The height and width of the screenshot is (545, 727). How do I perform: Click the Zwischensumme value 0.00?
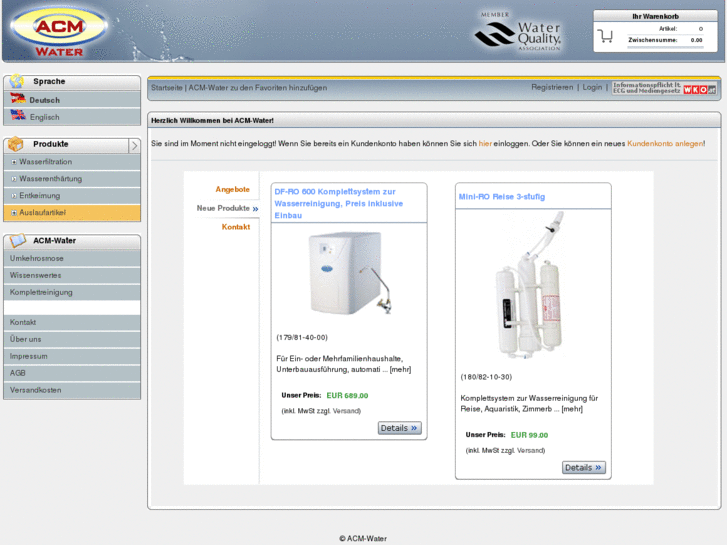point(696,40)
